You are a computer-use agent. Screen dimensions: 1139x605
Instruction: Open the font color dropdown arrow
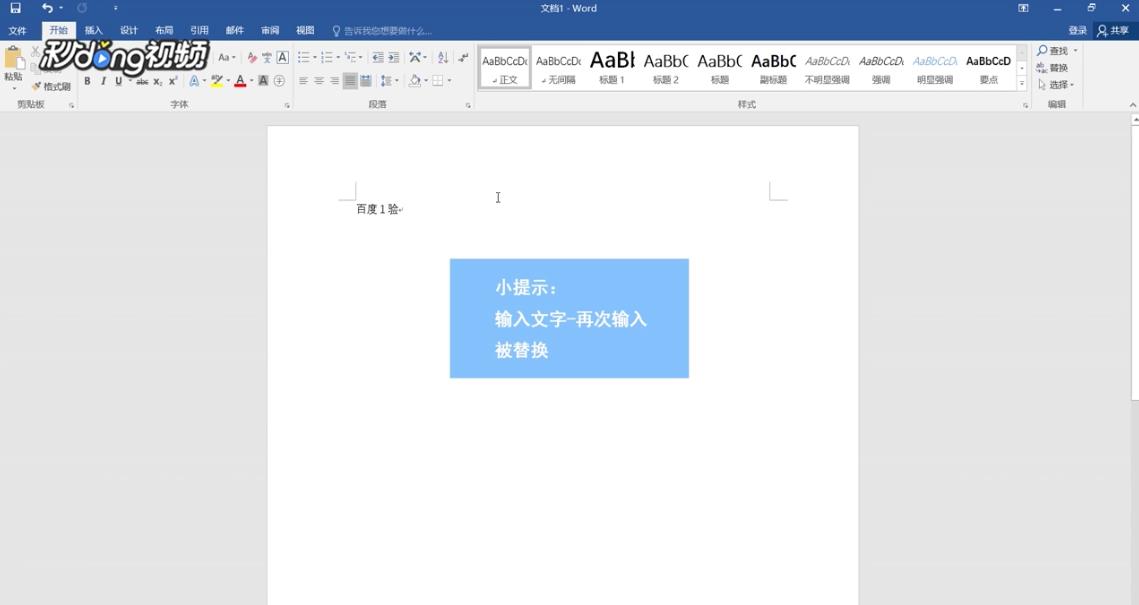(250, 80)
